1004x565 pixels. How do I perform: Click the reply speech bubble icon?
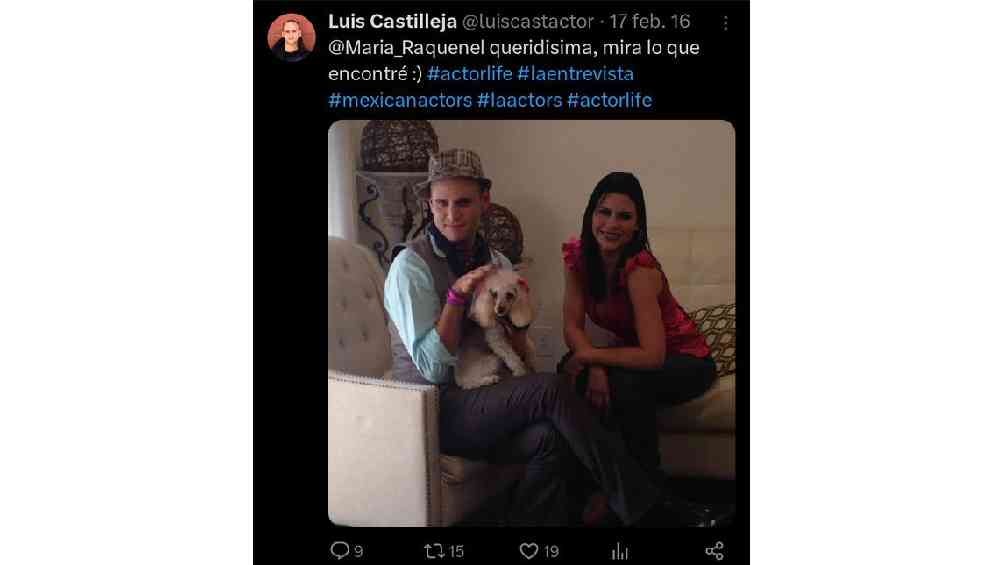click(339, 550)
